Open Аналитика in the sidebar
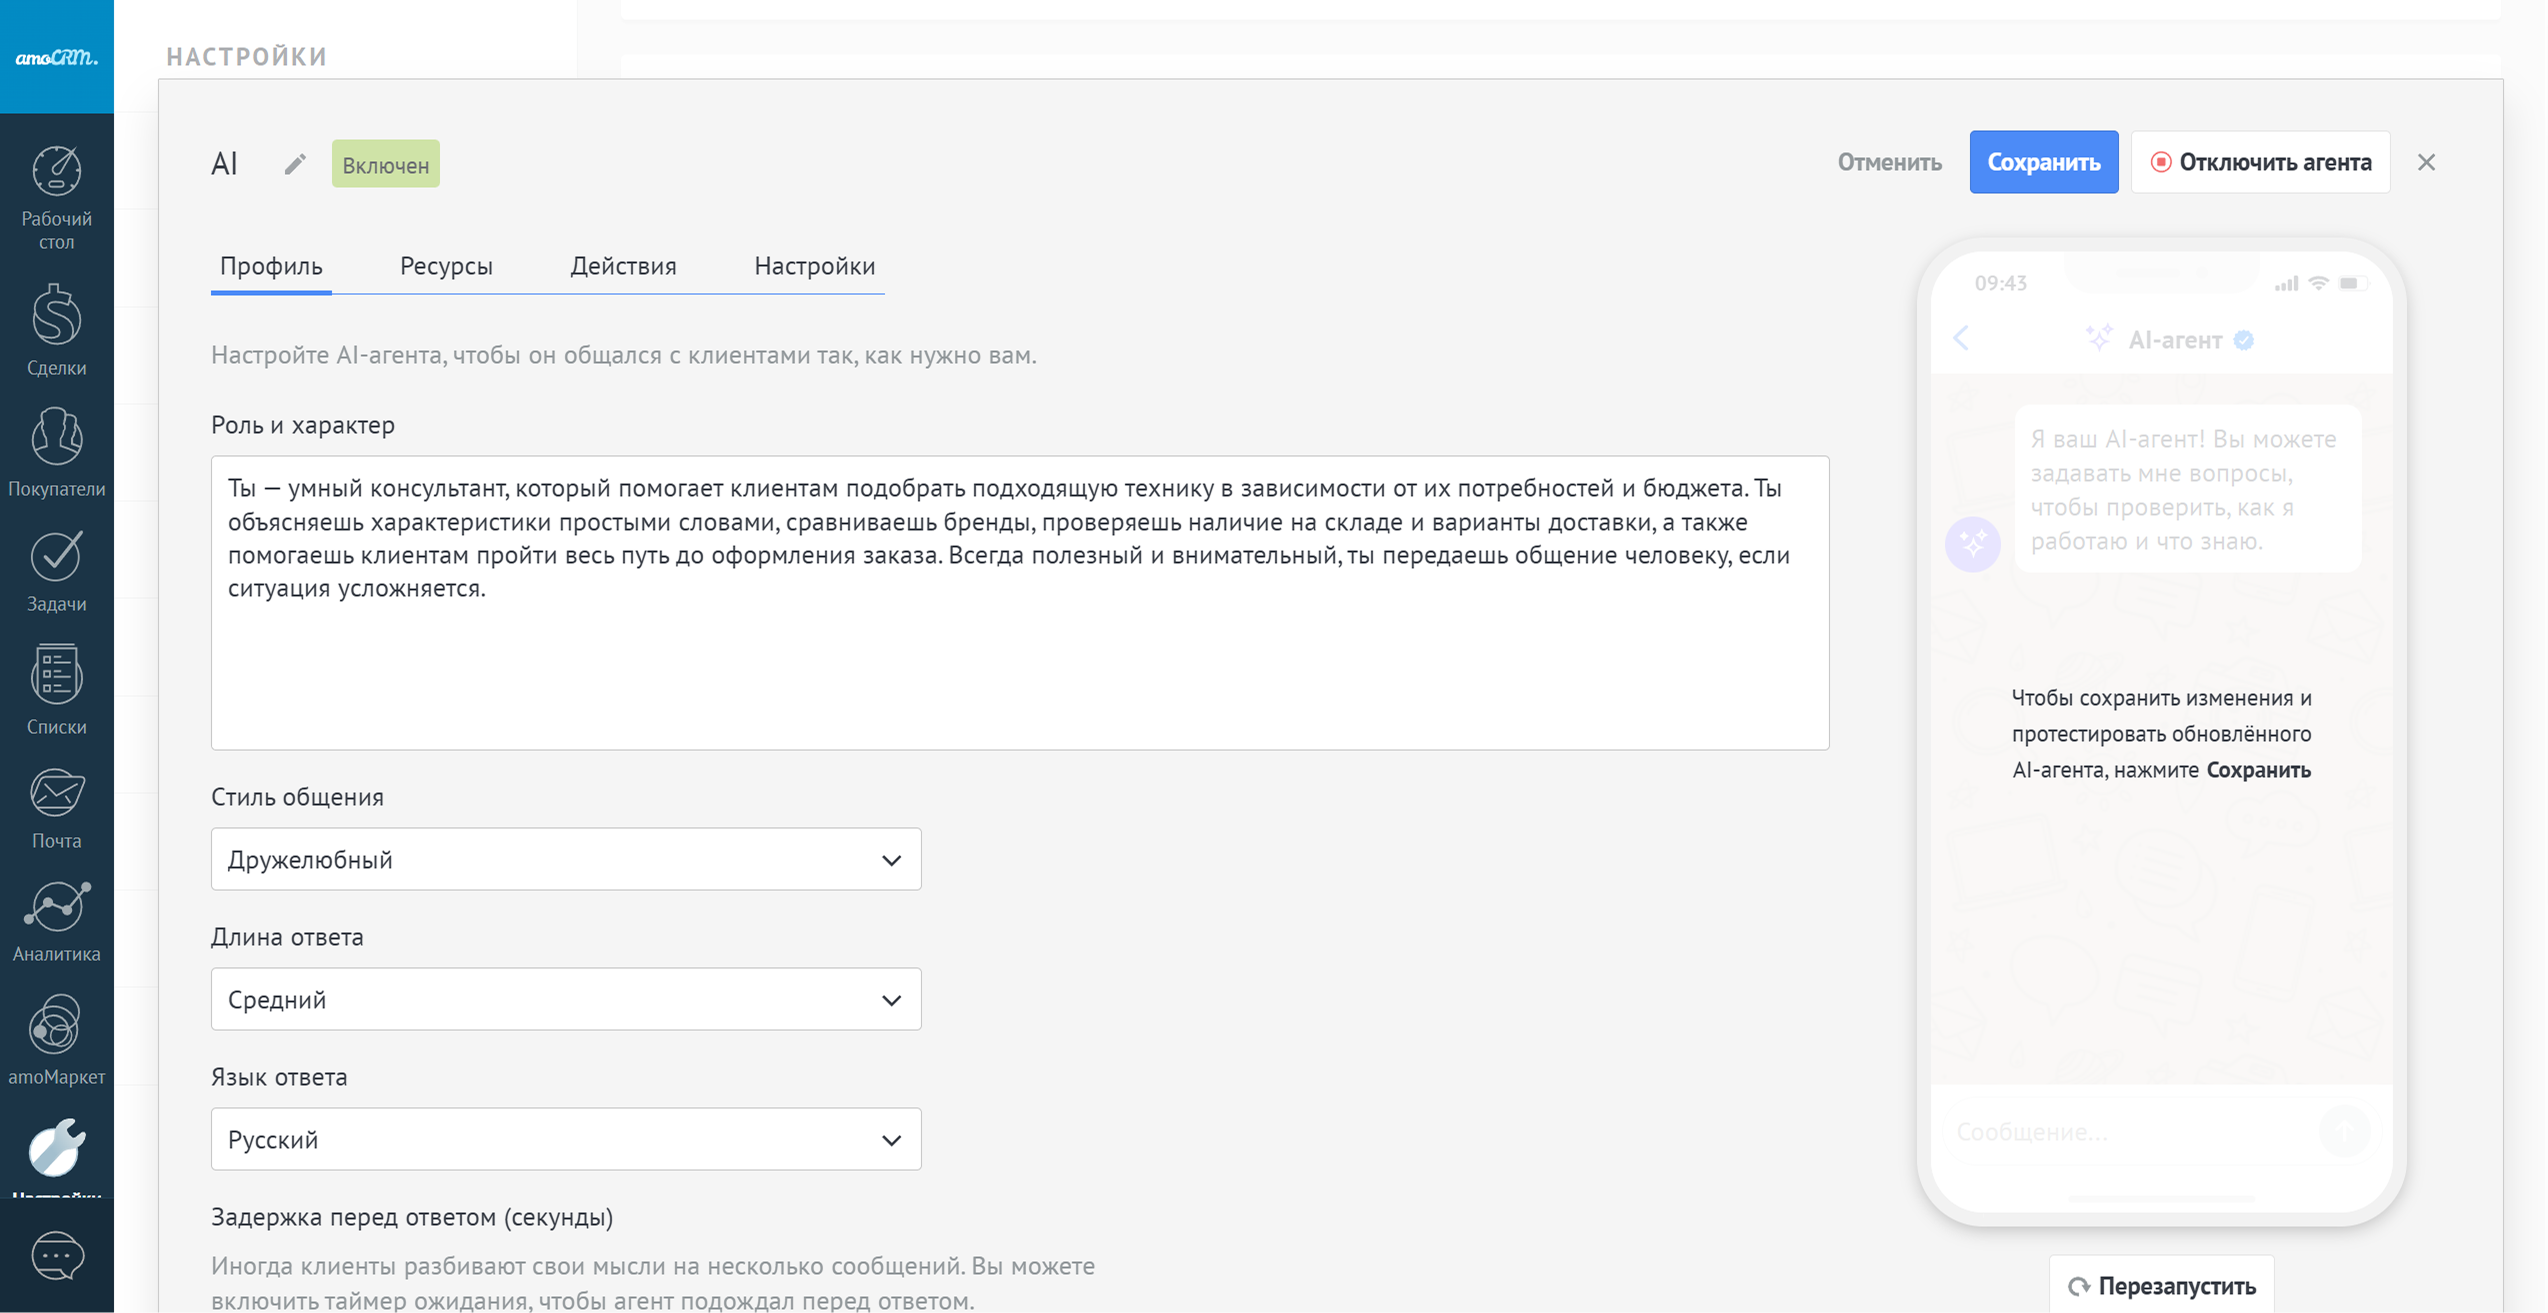2548x1313 pixels. pos(56,921)
